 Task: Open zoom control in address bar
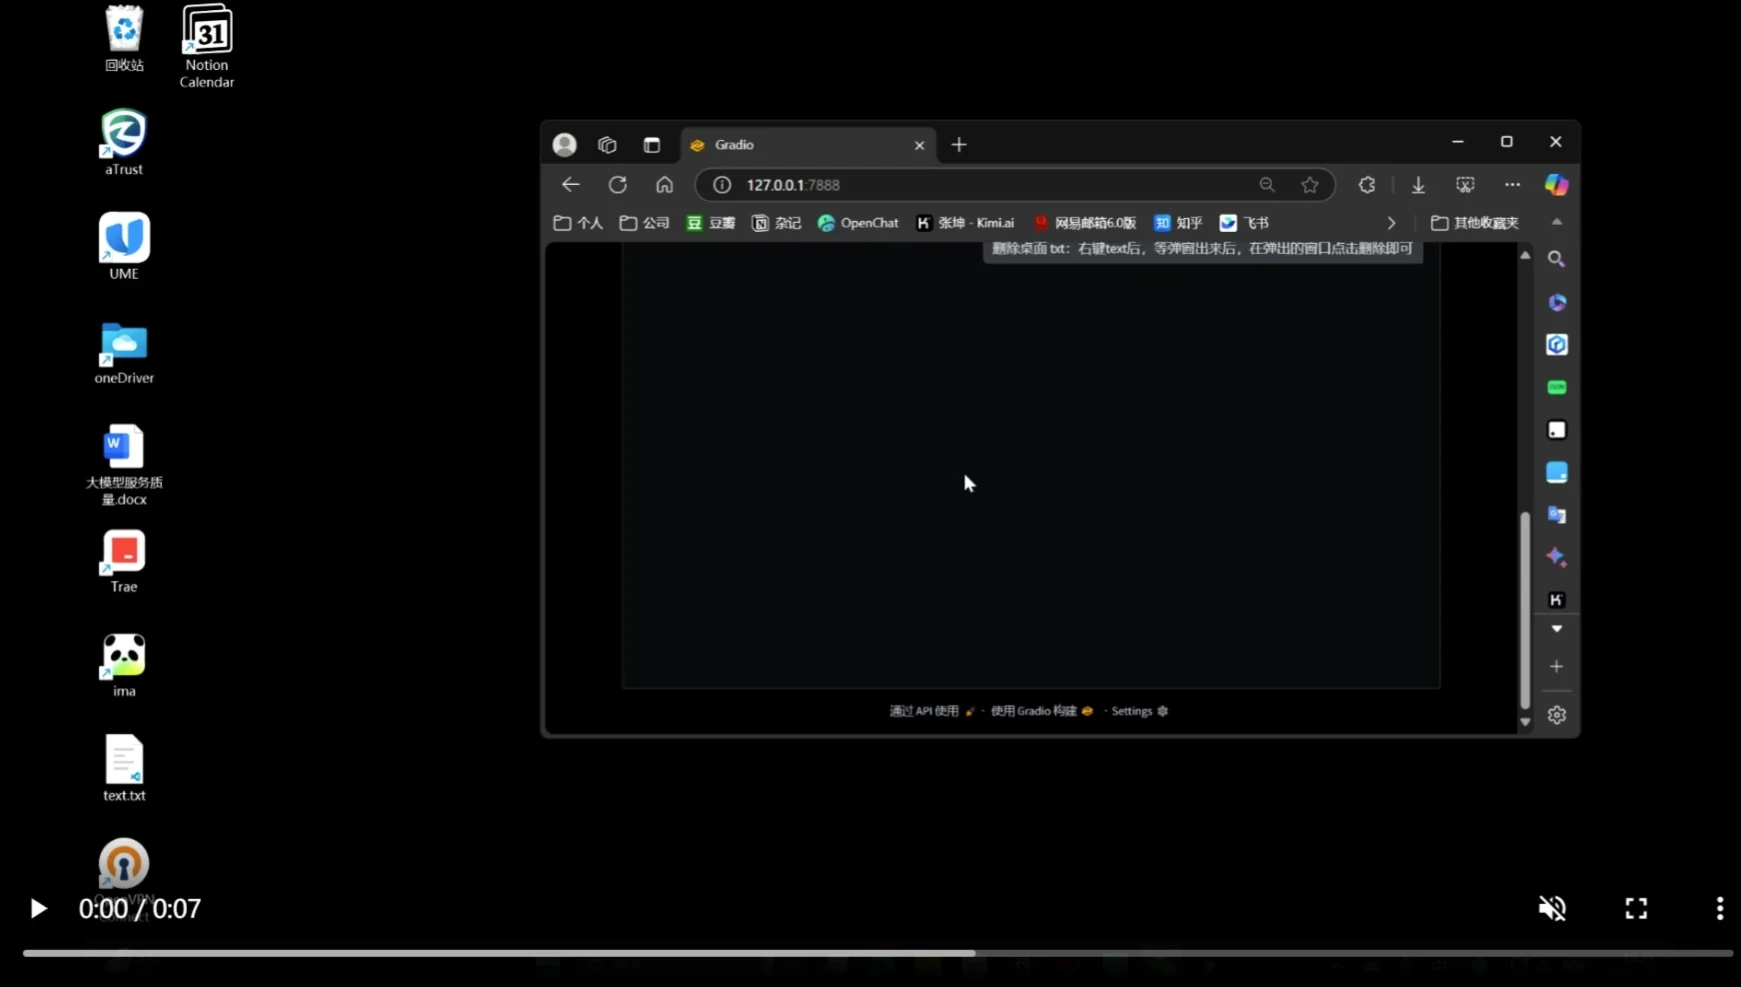pos(1267,185)
